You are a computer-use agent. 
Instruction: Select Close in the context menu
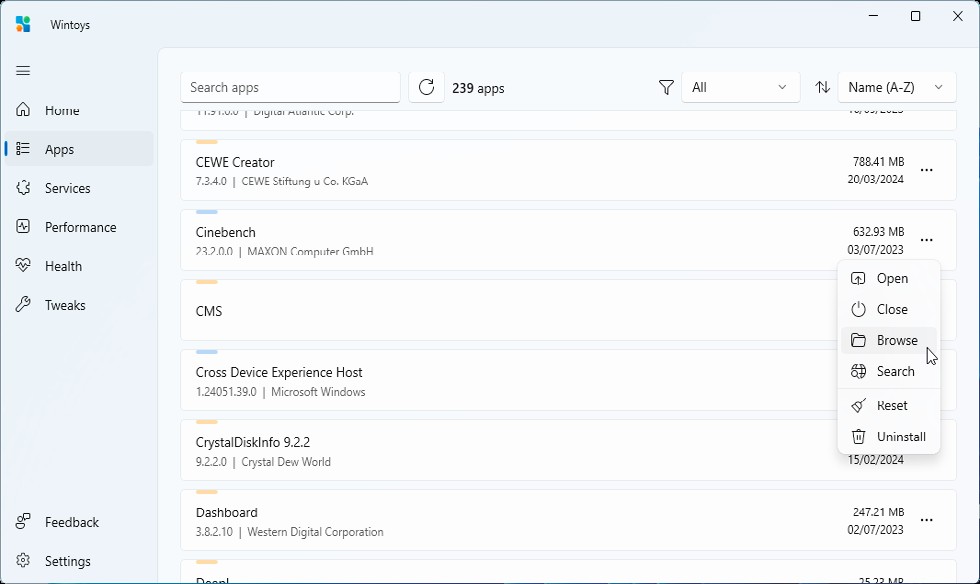[x=889, y=310]
